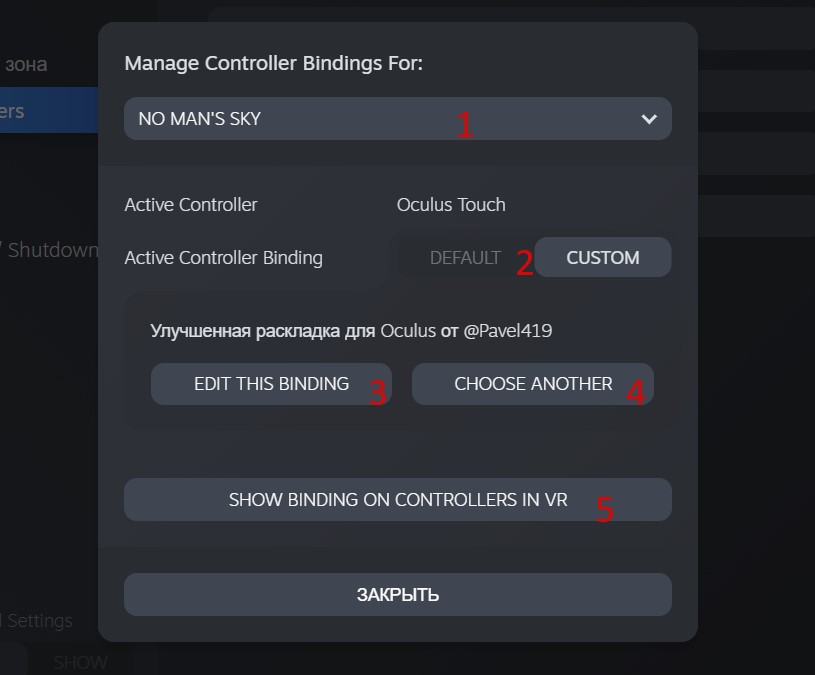Click SHOW BINDING ON CONTROLLERS IN VR
The image size is (815, 675).
click(398, 499)
